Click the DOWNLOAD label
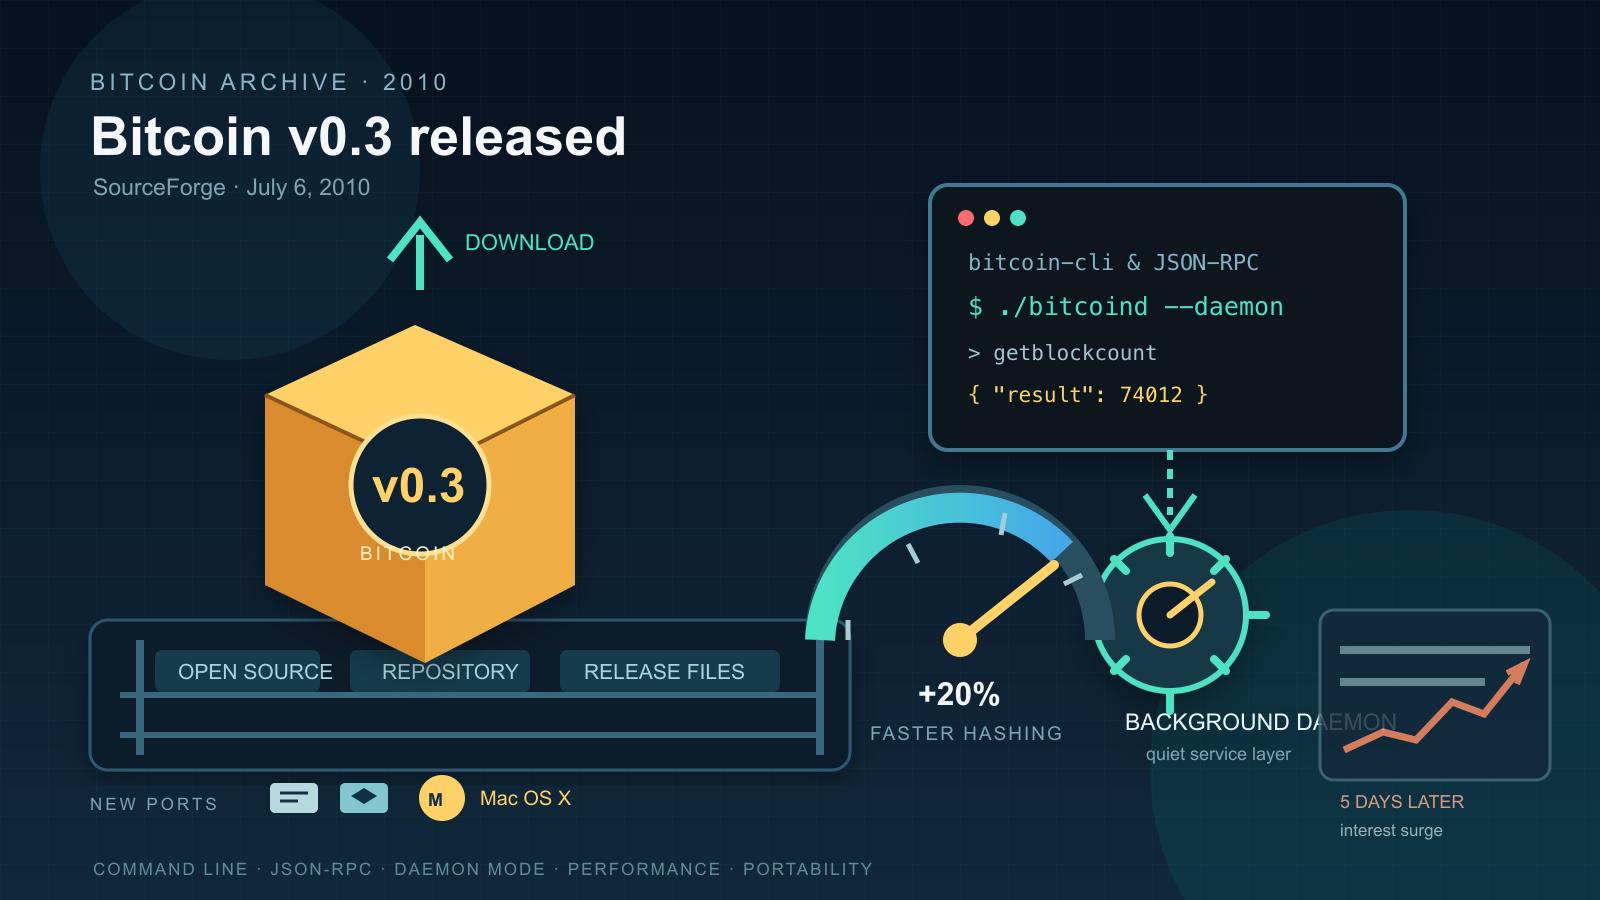 click(x=529, y=243)
